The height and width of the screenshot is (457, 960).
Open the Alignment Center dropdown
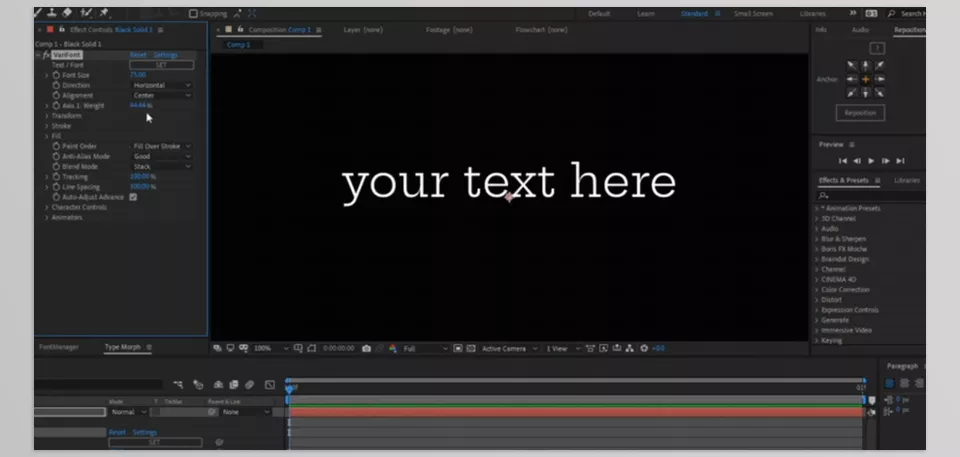click(x=162, y=96)
